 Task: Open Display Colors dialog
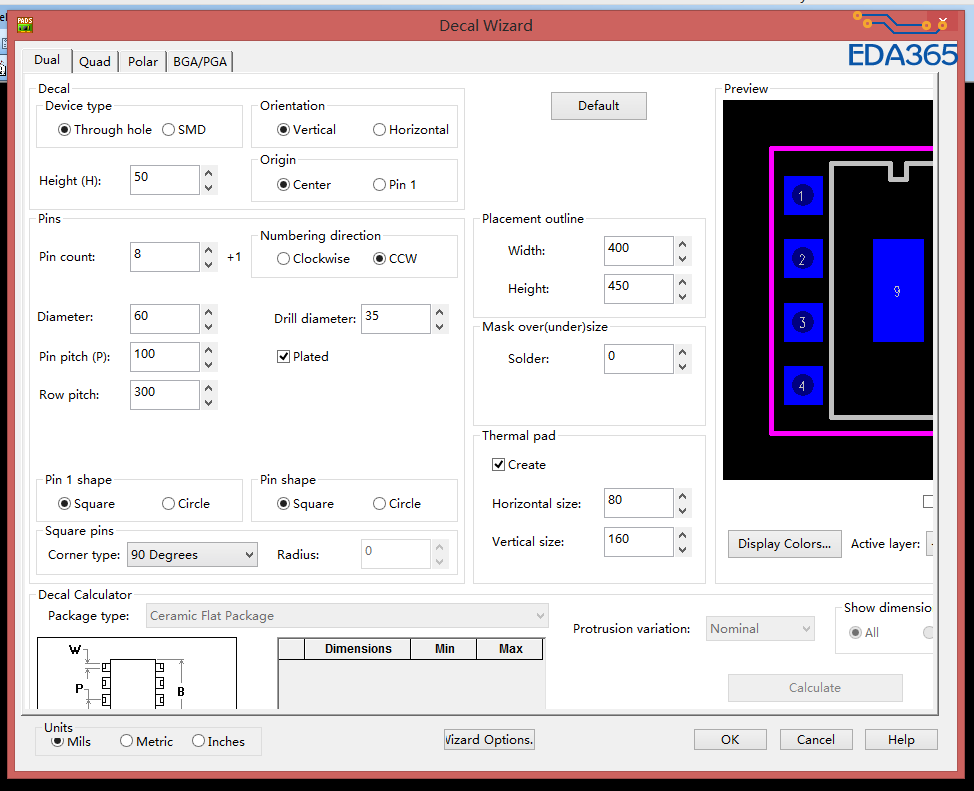pyautogui.click(x=785, y=544)
